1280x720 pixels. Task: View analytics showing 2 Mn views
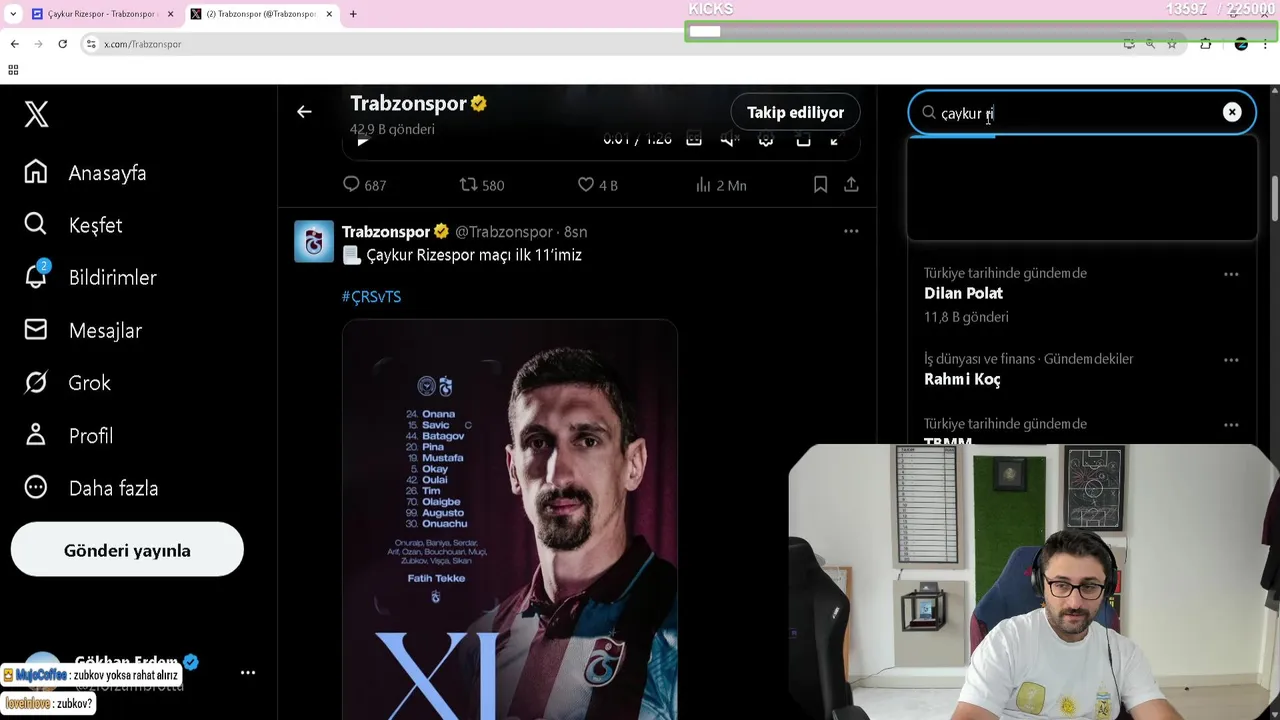coord(720,185)
